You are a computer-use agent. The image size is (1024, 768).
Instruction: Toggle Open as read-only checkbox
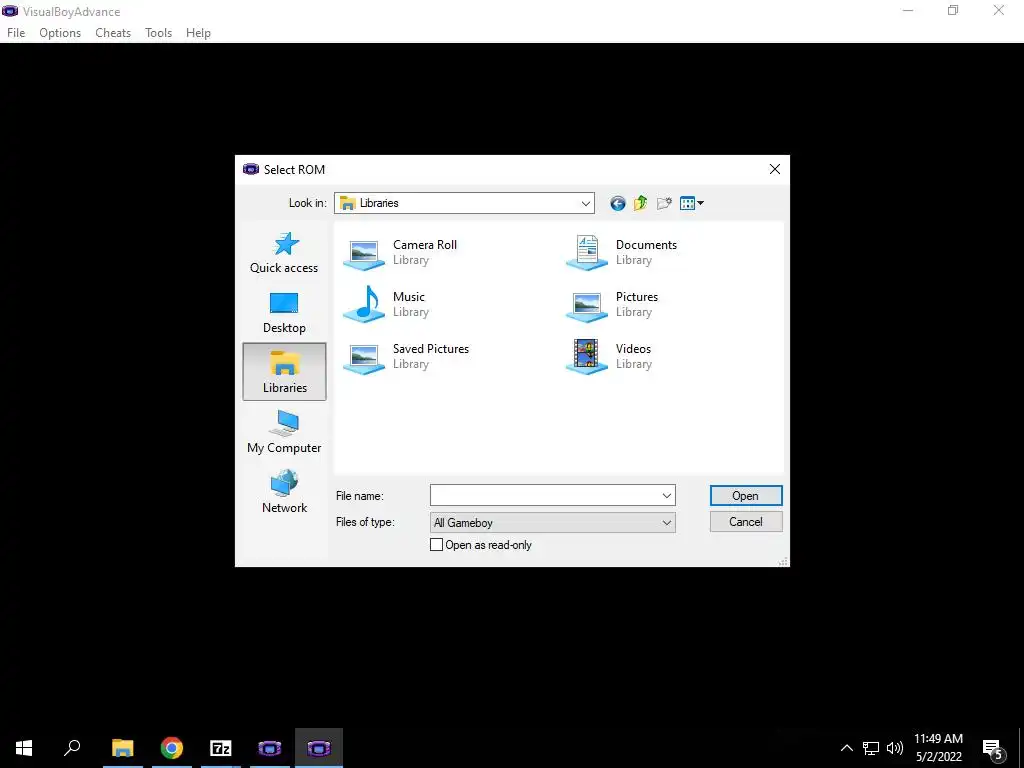[436, 545]
